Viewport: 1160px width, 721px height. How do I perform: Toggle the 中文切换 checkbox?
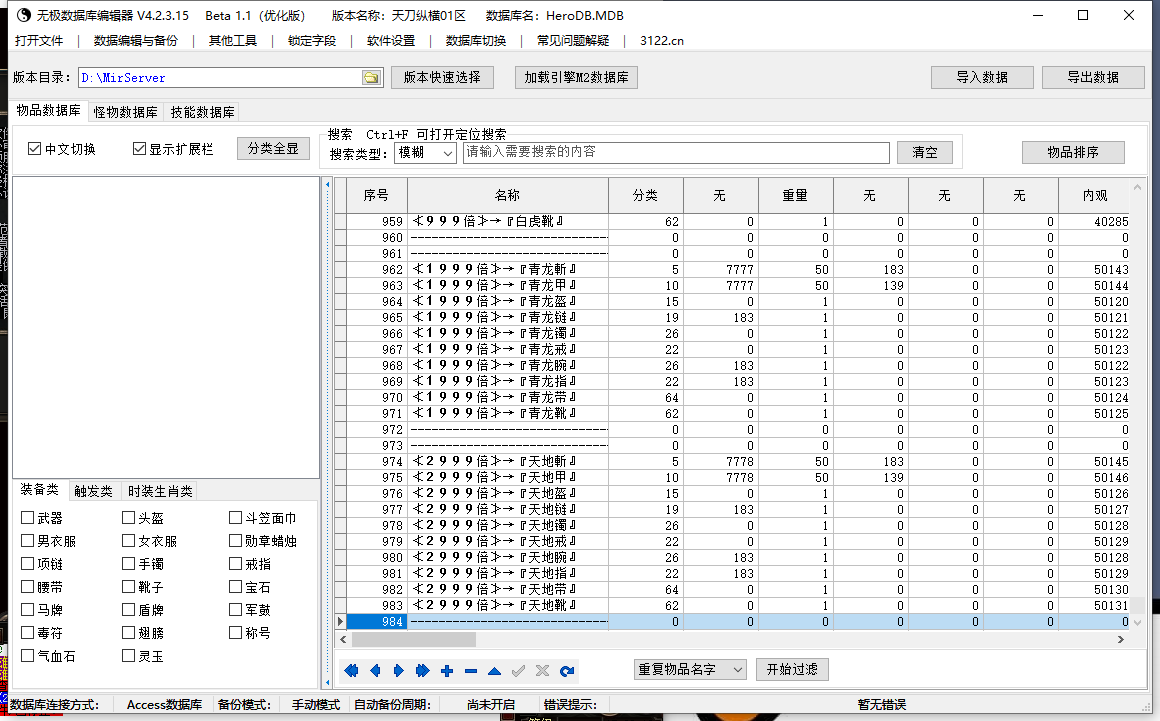point(34,149)
